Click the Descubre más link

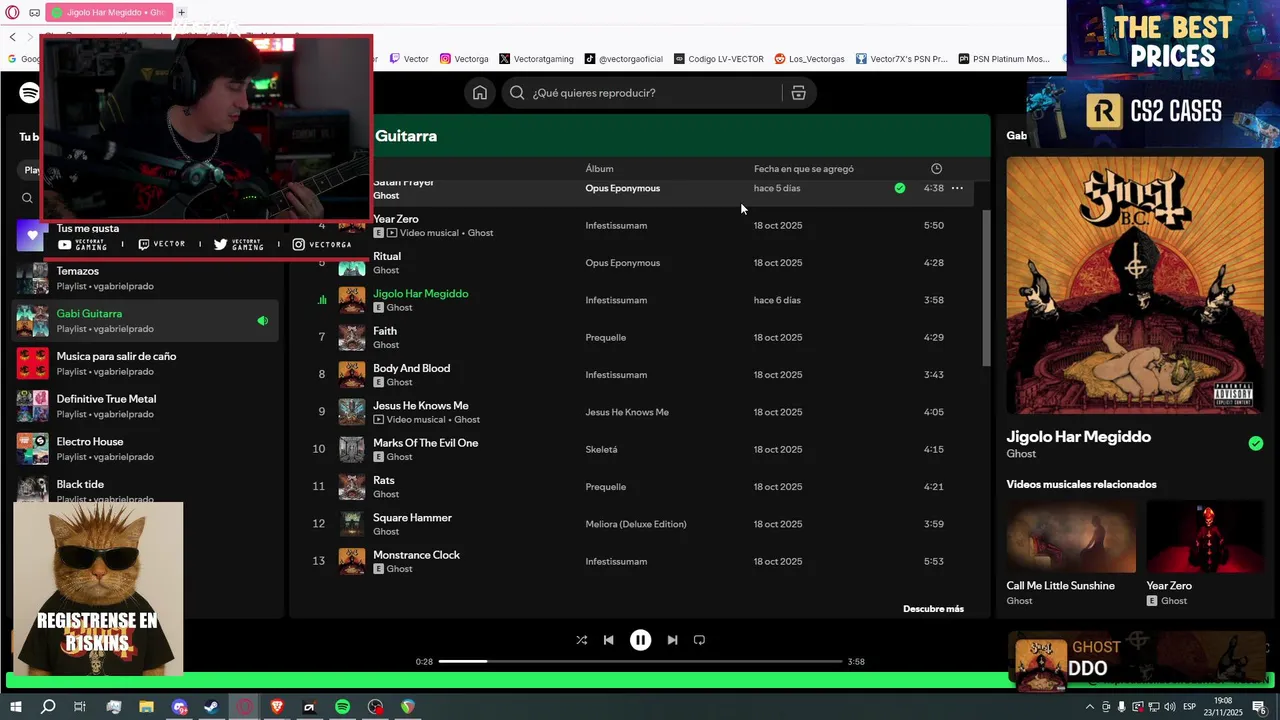pos(933,609)
